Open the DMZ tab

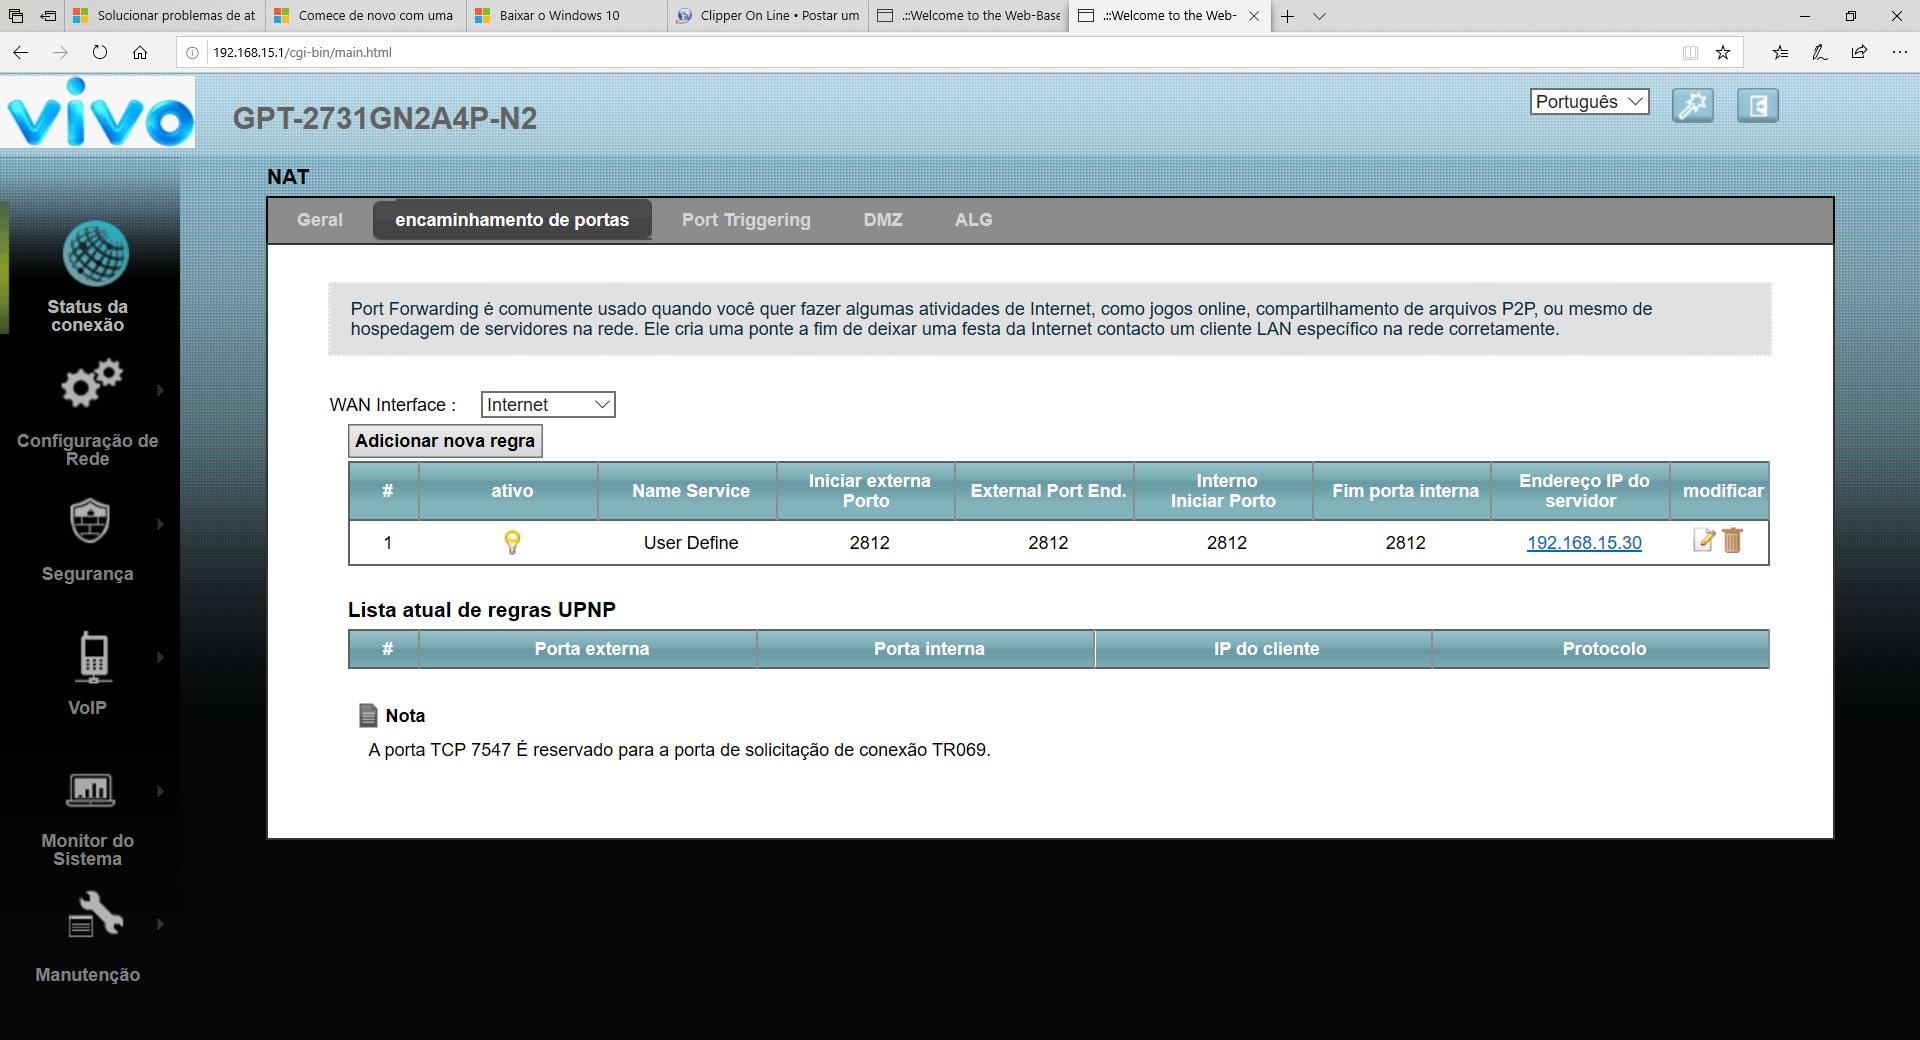click(883, 220)
